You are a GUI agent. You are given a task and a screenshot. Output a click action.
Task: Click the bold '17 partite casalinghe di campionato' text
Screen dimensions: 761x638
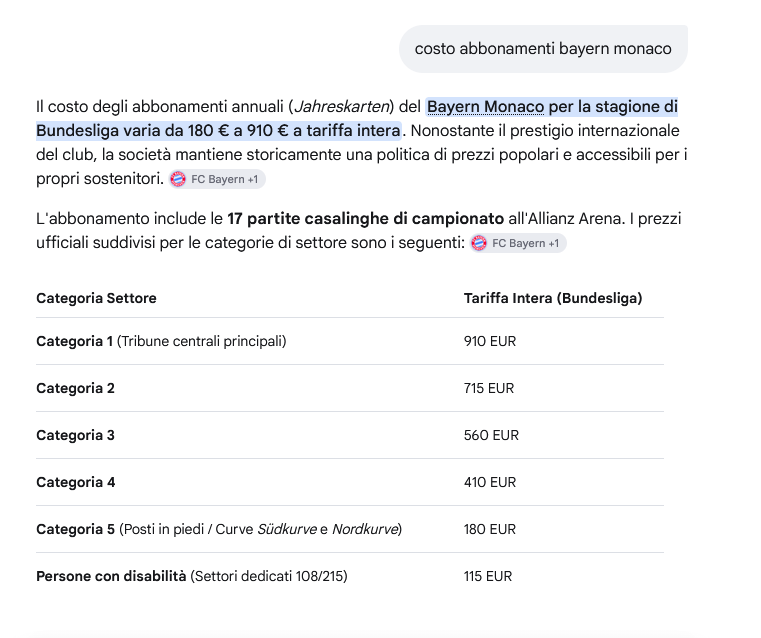click(x=365, y=218)
